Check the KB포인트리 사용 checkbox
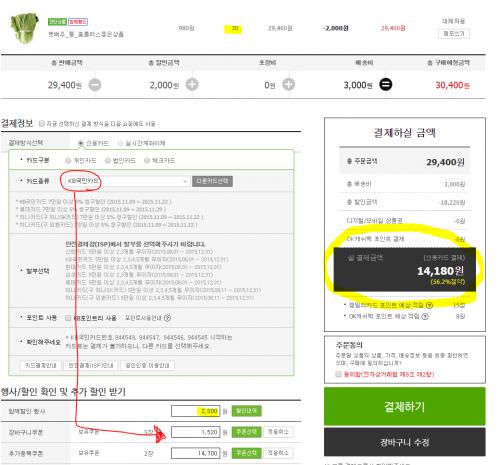Image resolution: width=500 pixels, height=465 pixels. click(x=68, y=318)
